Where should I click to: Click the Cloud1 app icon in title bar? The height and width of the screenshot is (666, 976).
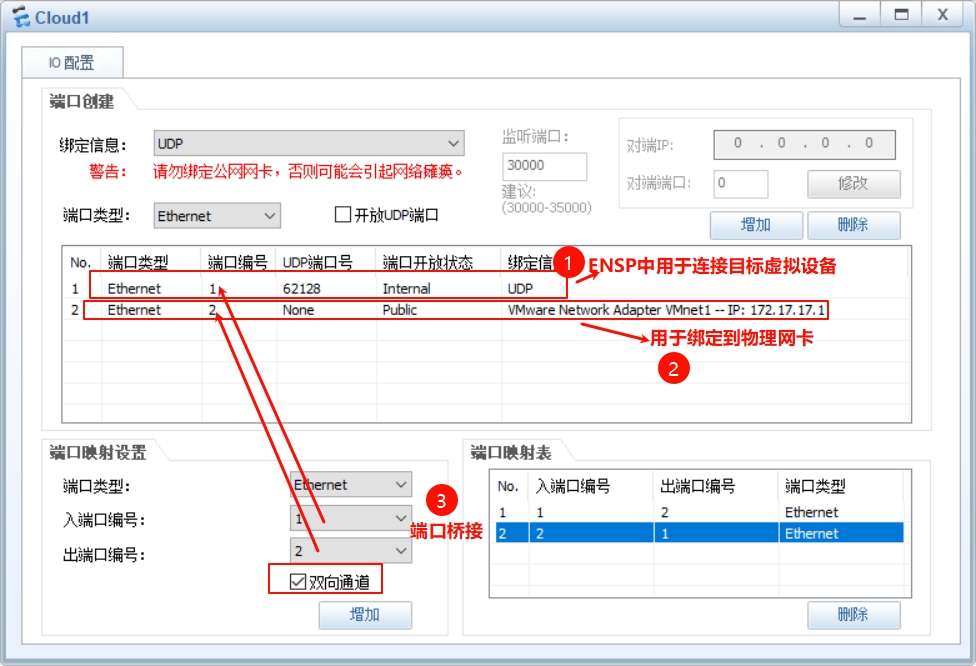[x=21, y=17]
